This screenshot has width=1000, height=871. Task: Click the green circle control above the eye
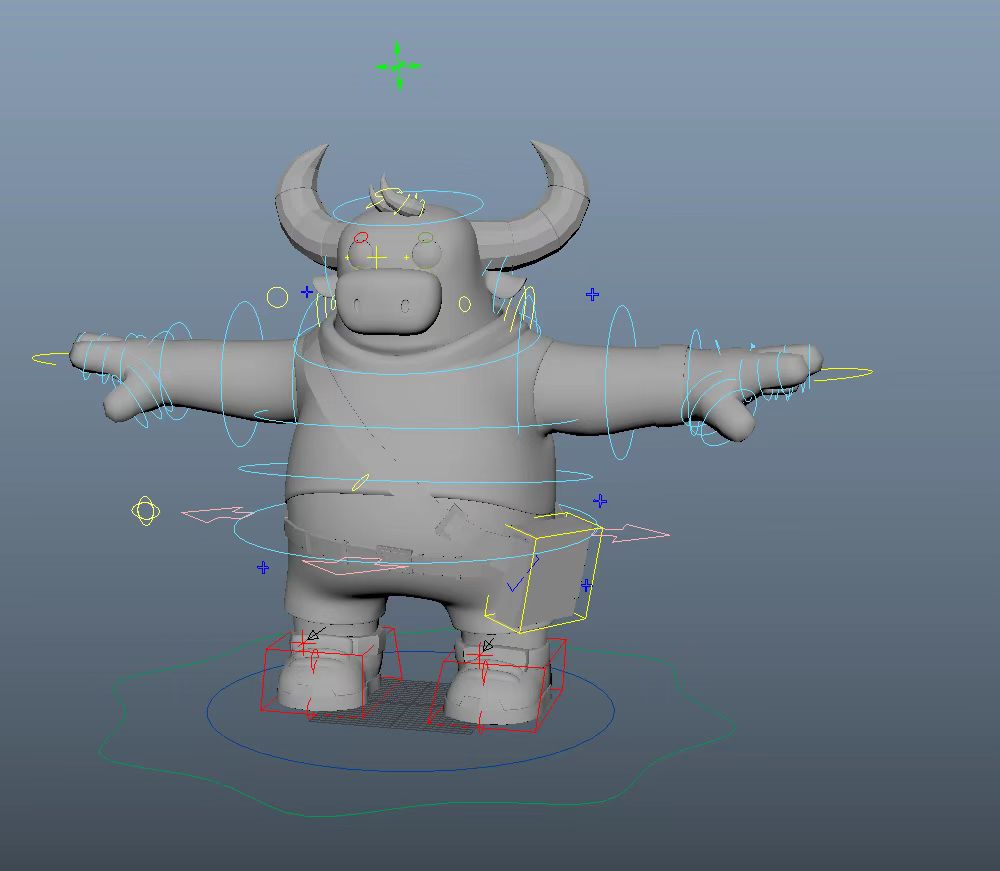pos(425,238)
